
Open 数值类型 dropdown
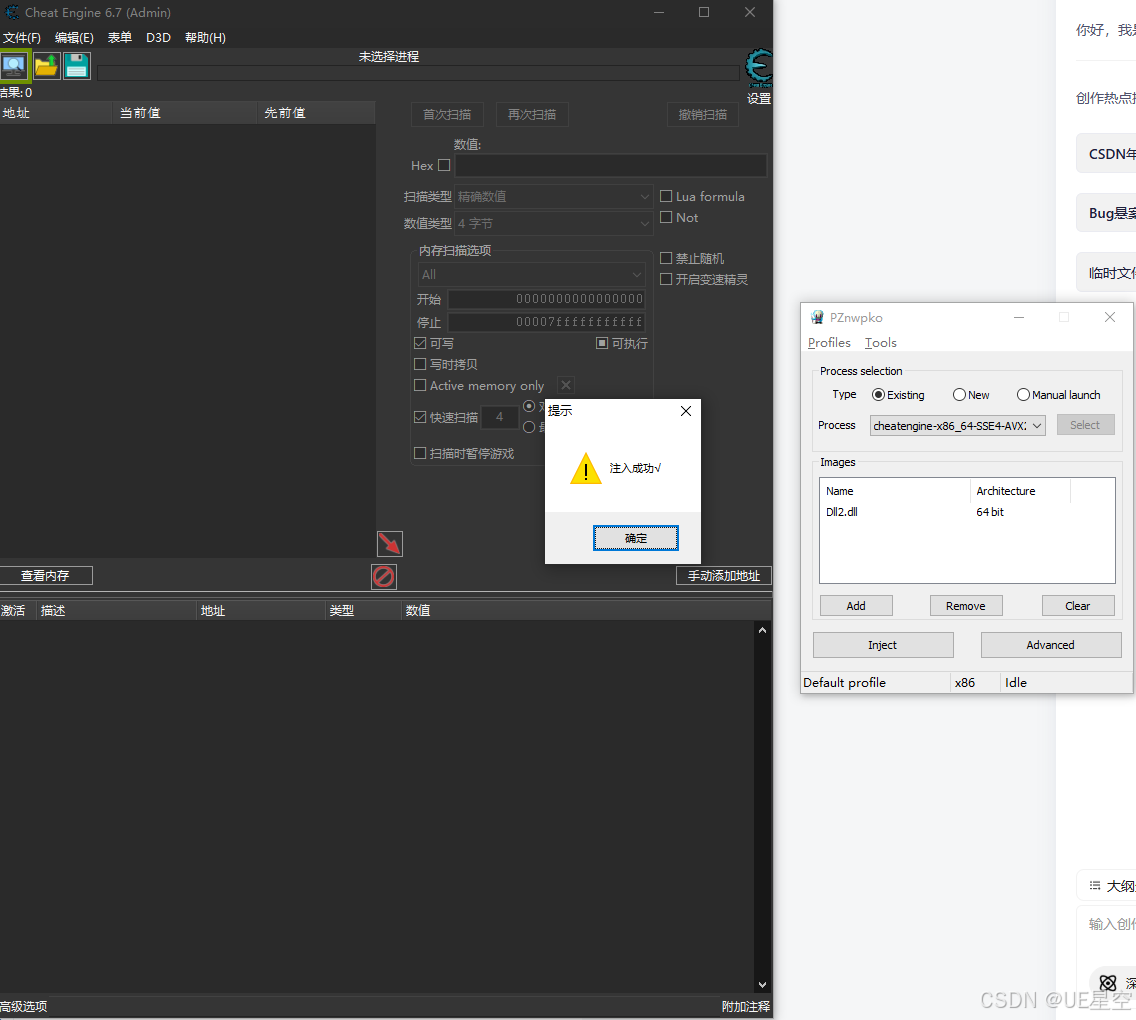(x=554, y=224)
